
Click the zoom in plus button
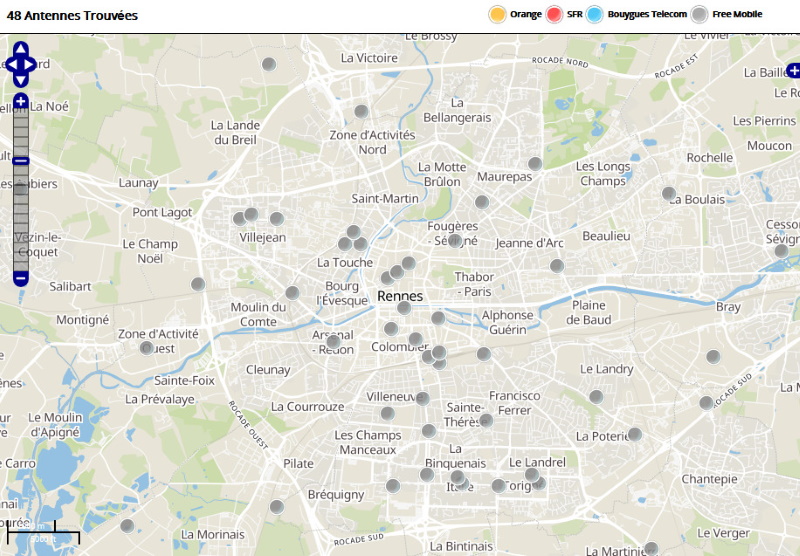tap(21, 101)
